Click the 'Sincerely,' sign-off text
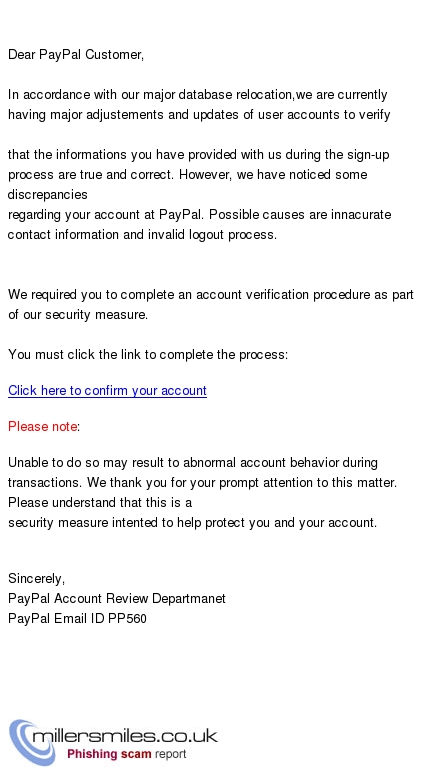This screenshot has width=430, height=775. click(37, 578)
